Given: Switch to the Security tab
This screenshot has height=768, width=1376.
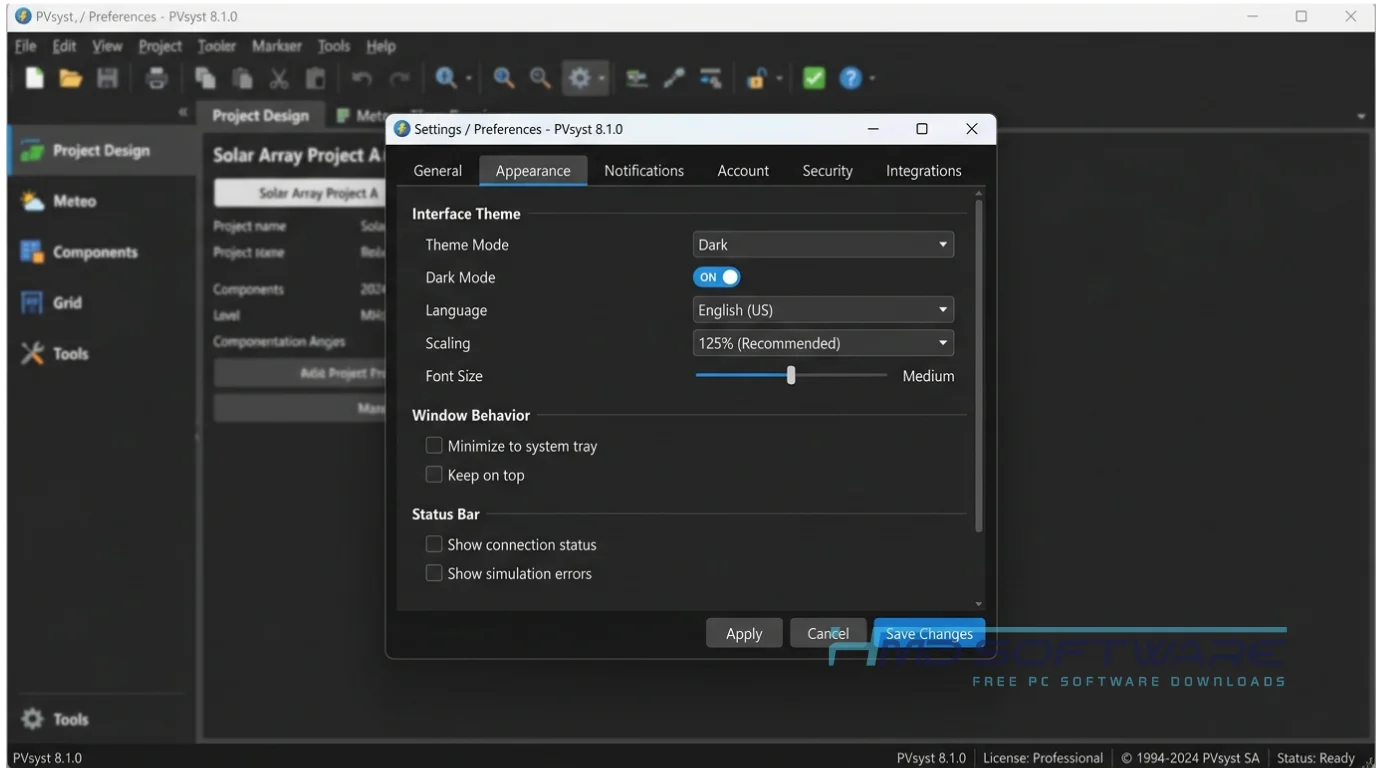Looking at the screenshot, I should point(827,171).
